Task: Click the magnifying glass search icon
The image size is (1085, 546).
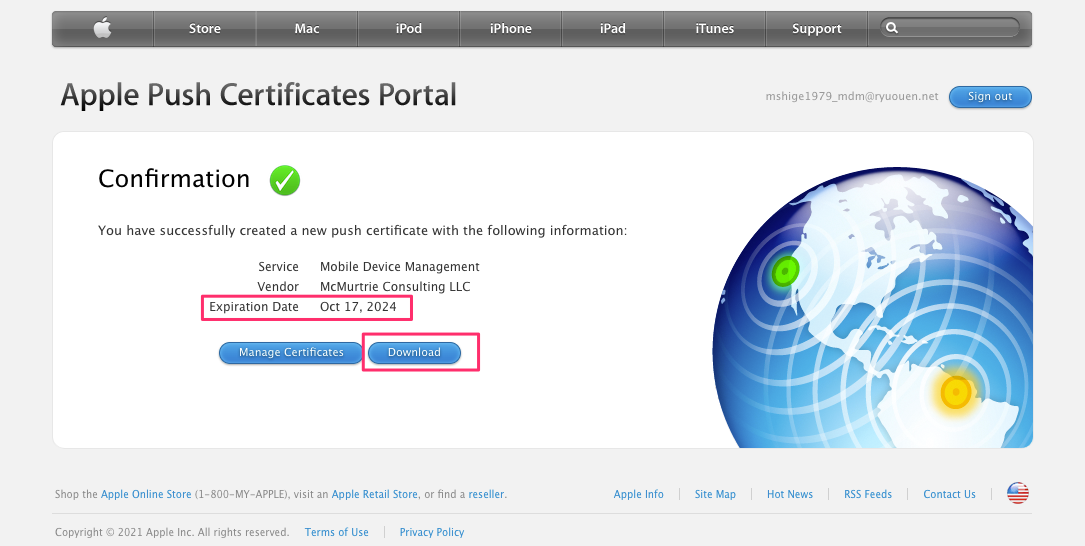Action: tap(892, 28)
